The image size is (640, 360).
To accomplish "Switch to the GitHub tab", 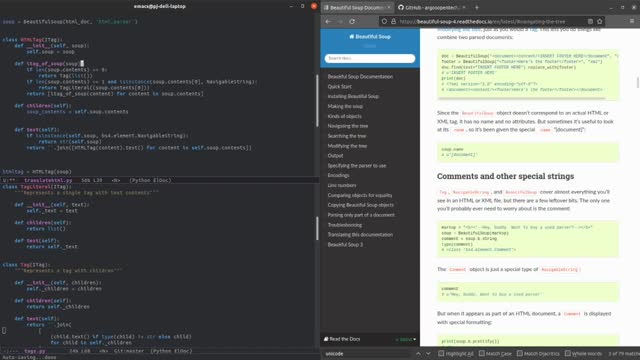I will (432, 7).
